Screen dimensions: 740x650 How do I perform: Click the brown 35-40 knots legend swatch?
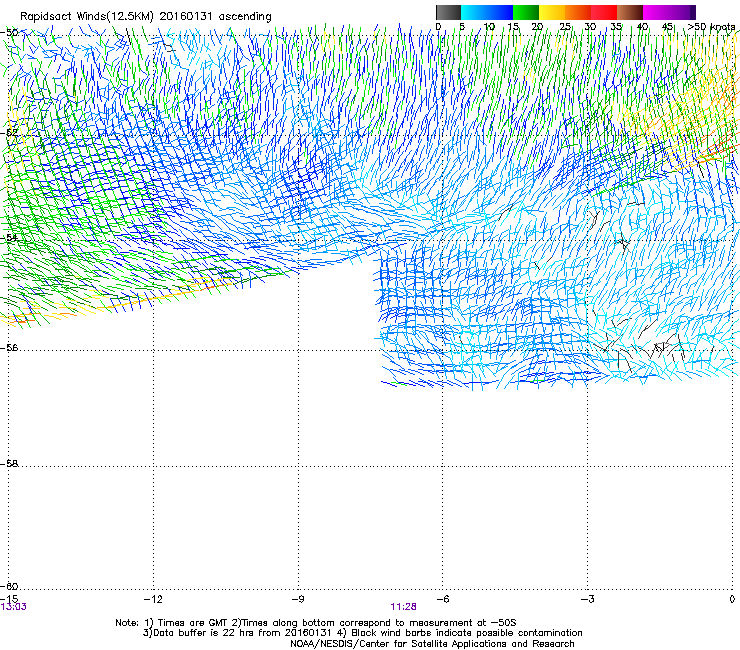[630, 12]
